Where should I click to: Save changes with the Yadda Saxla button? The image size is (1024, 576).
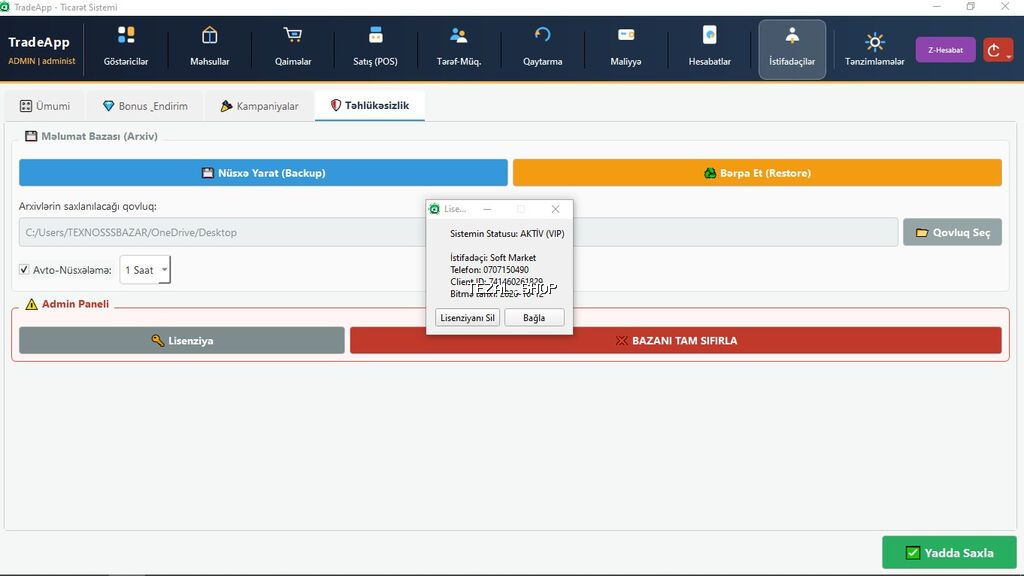pos(948,552)
